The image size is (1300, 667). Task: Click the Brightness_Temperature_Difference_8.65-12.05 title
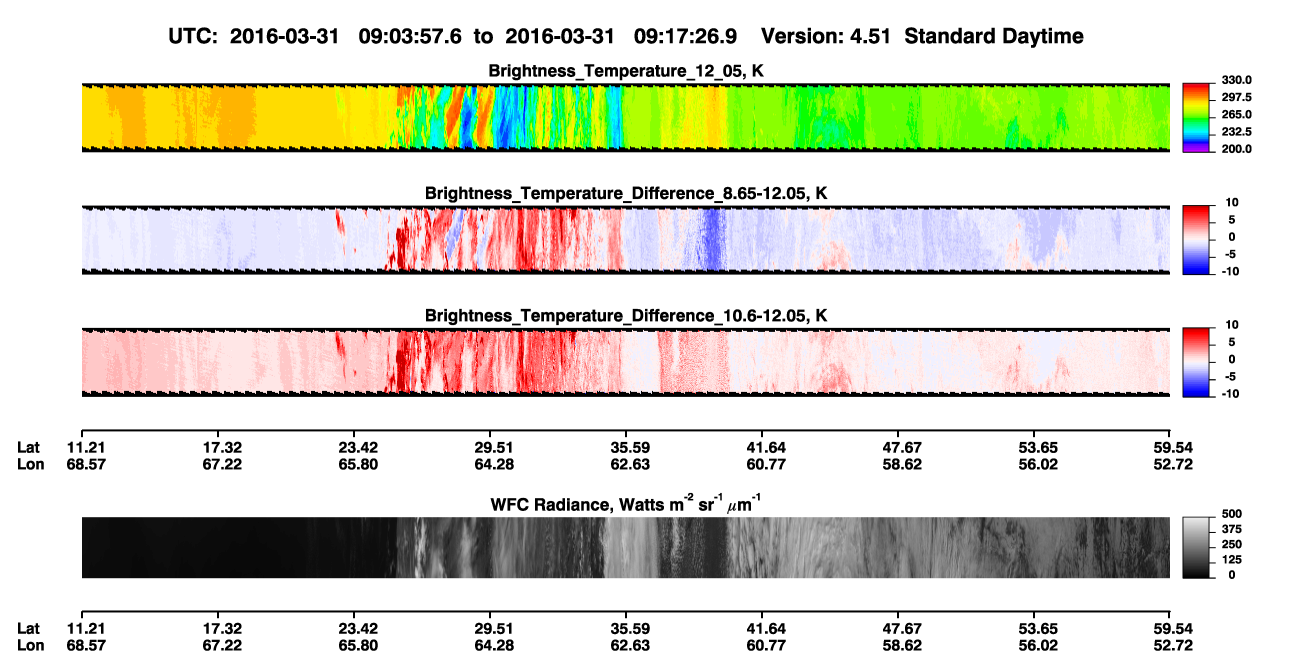point(626,193)
